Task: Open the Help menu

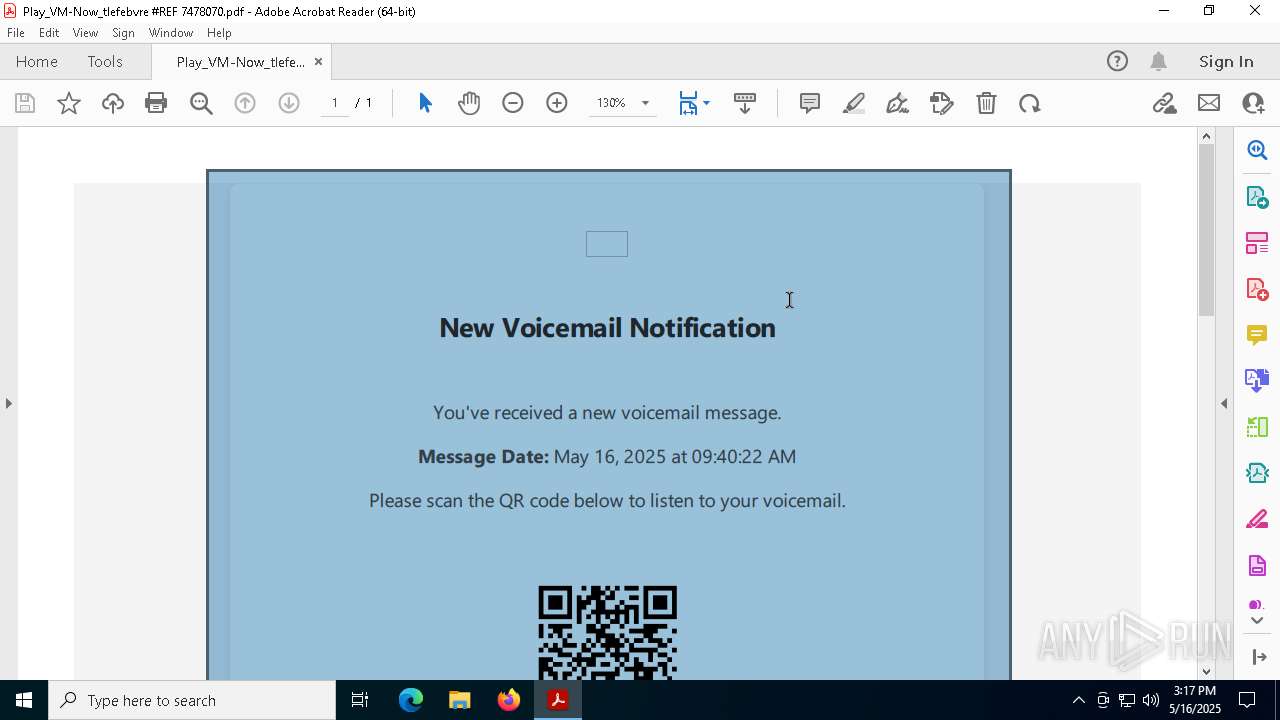Action: 219,33
